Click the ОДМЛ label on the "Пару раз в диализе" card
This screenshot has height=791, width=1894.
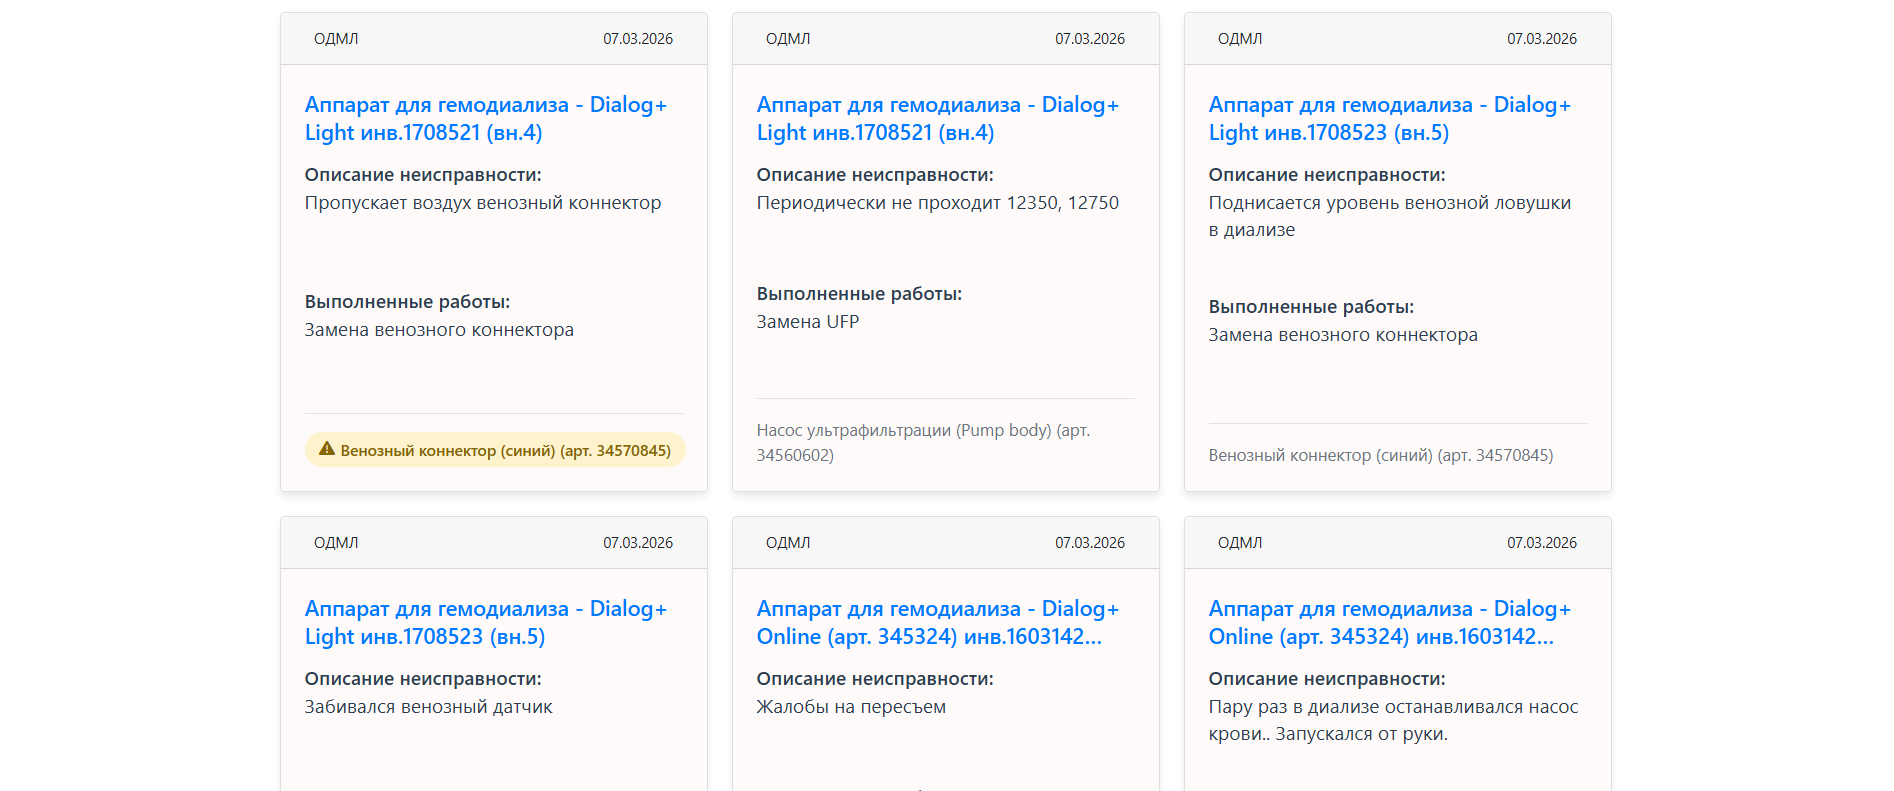[1240, 543]
